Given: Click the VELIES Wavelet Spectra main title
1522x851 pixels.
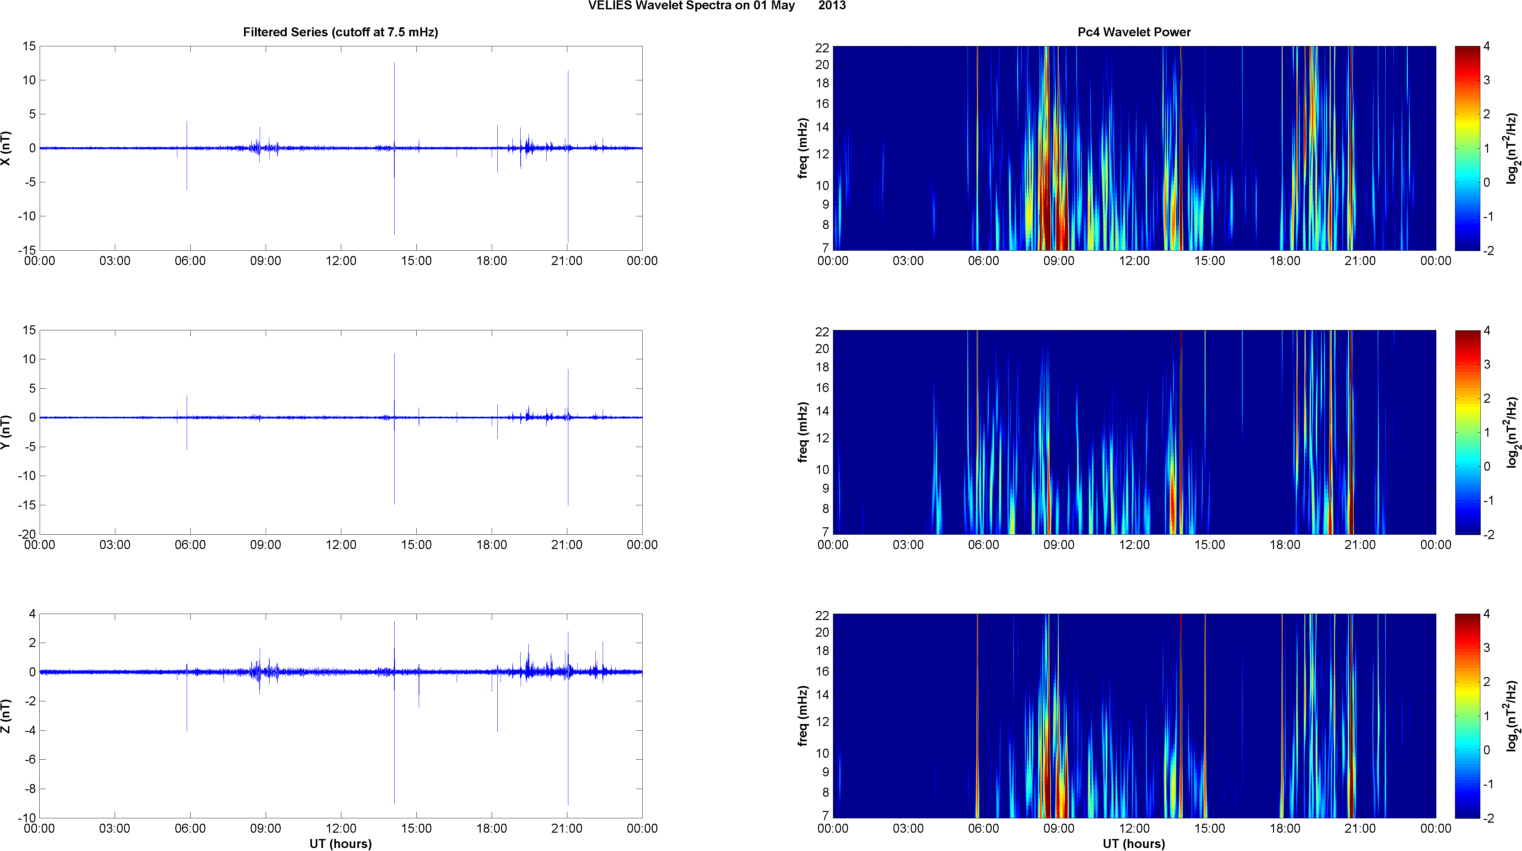Looking at the screenshot, I should pos(715,6).
